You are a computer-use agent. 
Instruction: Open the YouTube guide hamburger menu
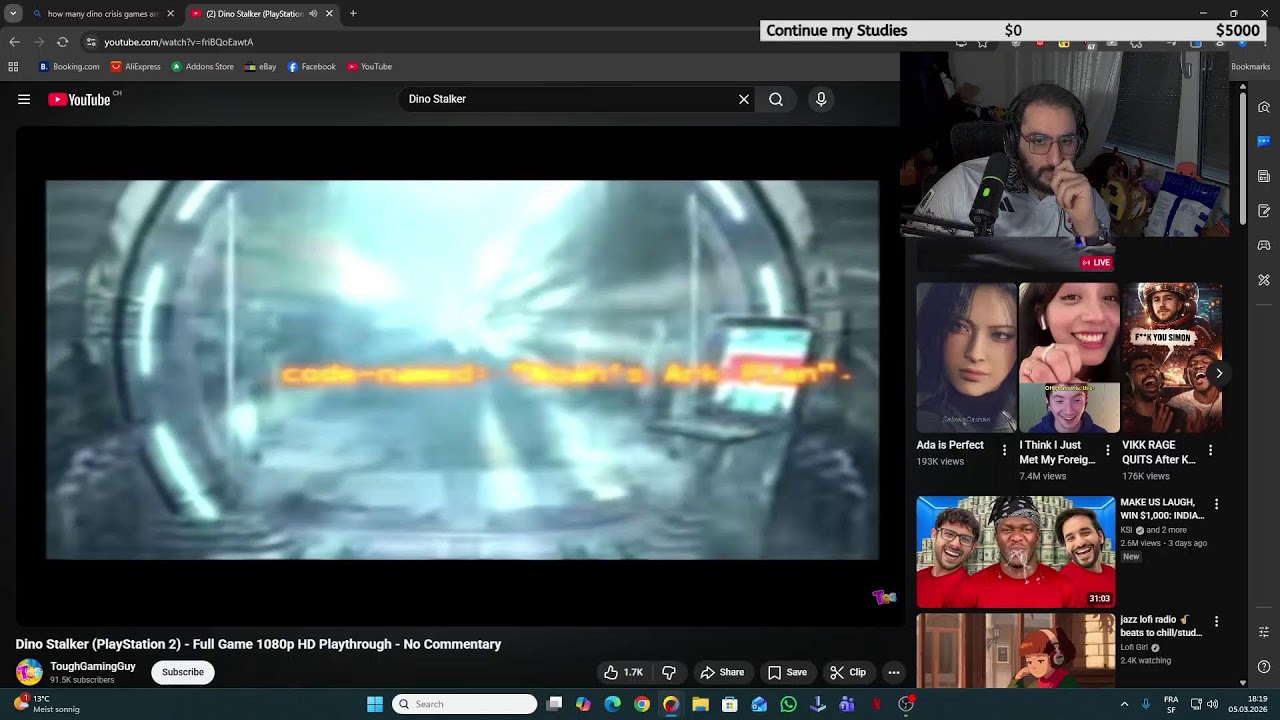(24, 99)
